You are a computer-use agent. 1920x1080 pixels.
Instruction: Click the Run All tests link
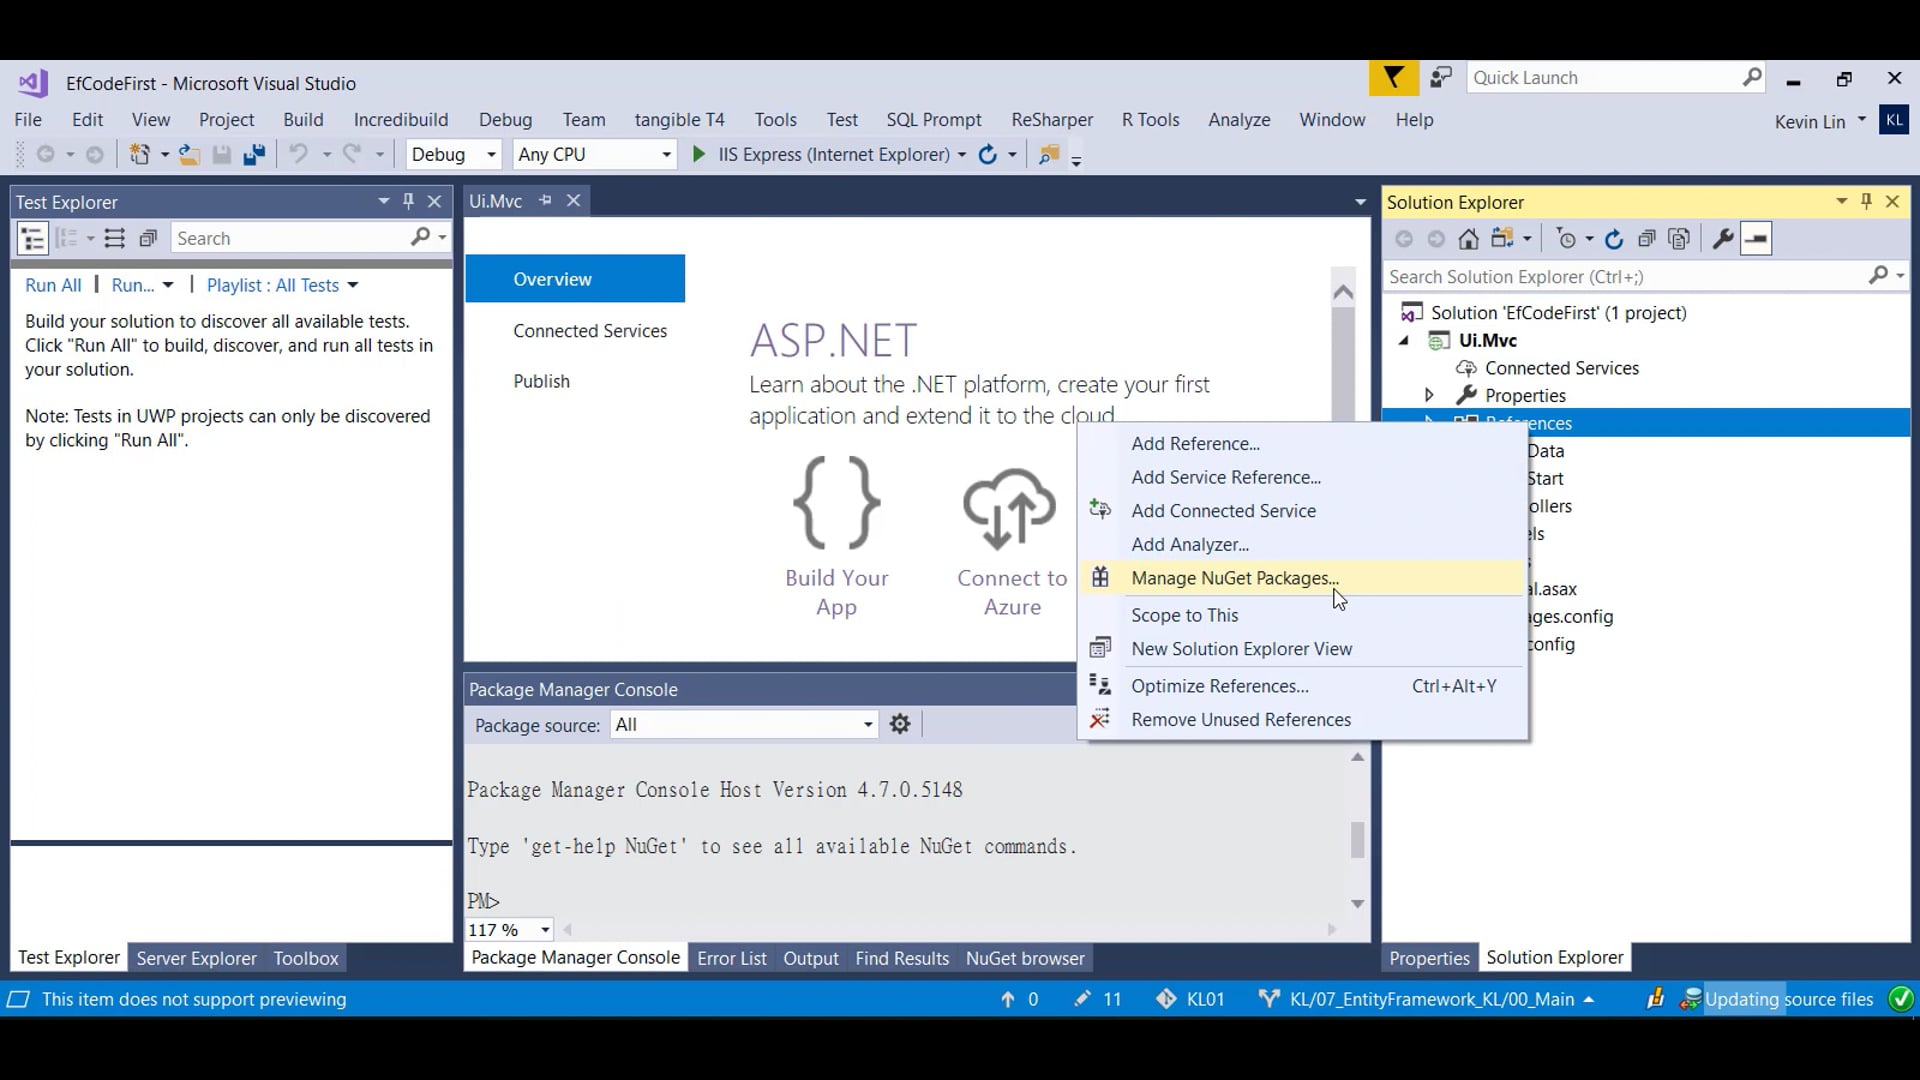[53, 285]
